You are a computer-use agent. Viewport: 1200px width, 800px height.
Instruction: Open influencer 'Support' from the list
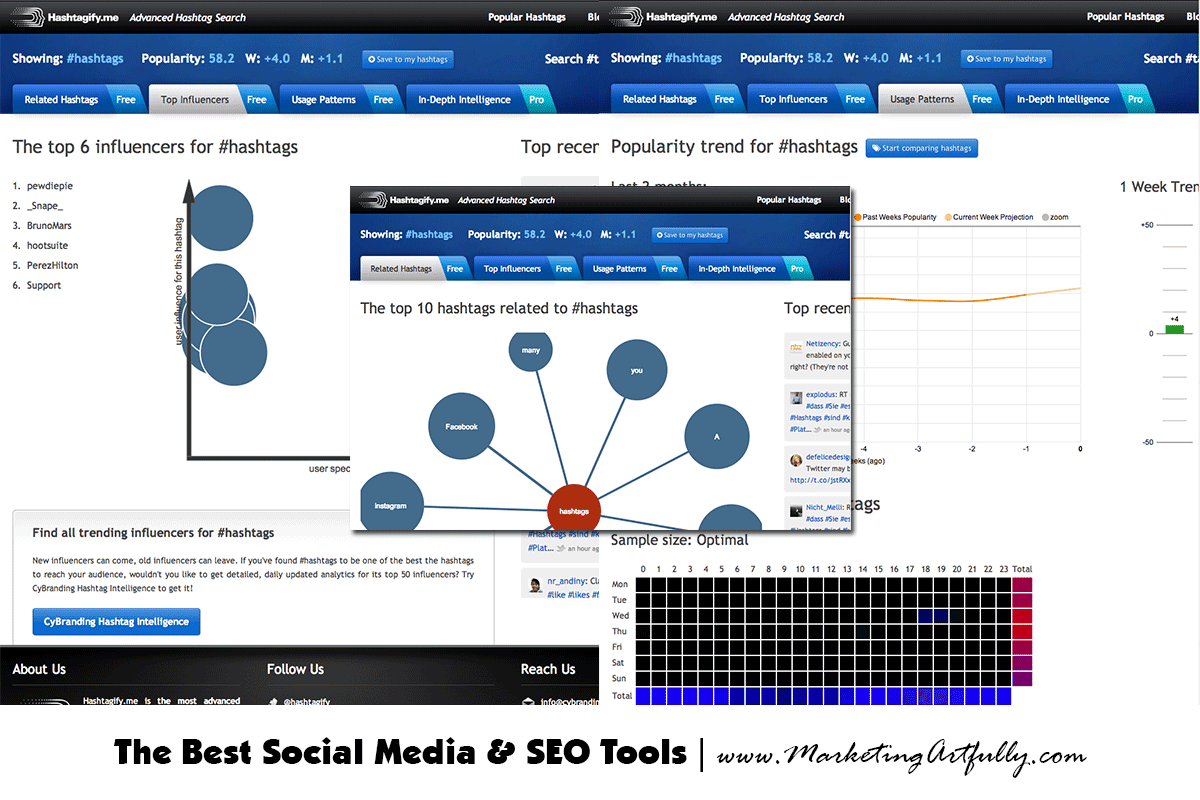pyautogui.click(x=44, y=286)
